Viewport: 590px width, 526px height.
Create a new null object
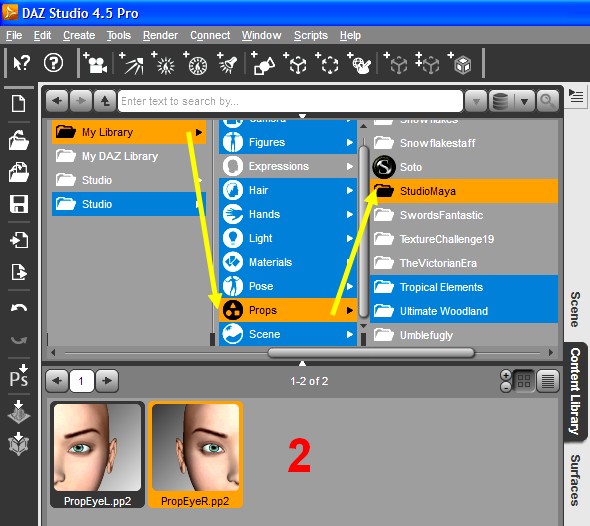click(295, 63)
